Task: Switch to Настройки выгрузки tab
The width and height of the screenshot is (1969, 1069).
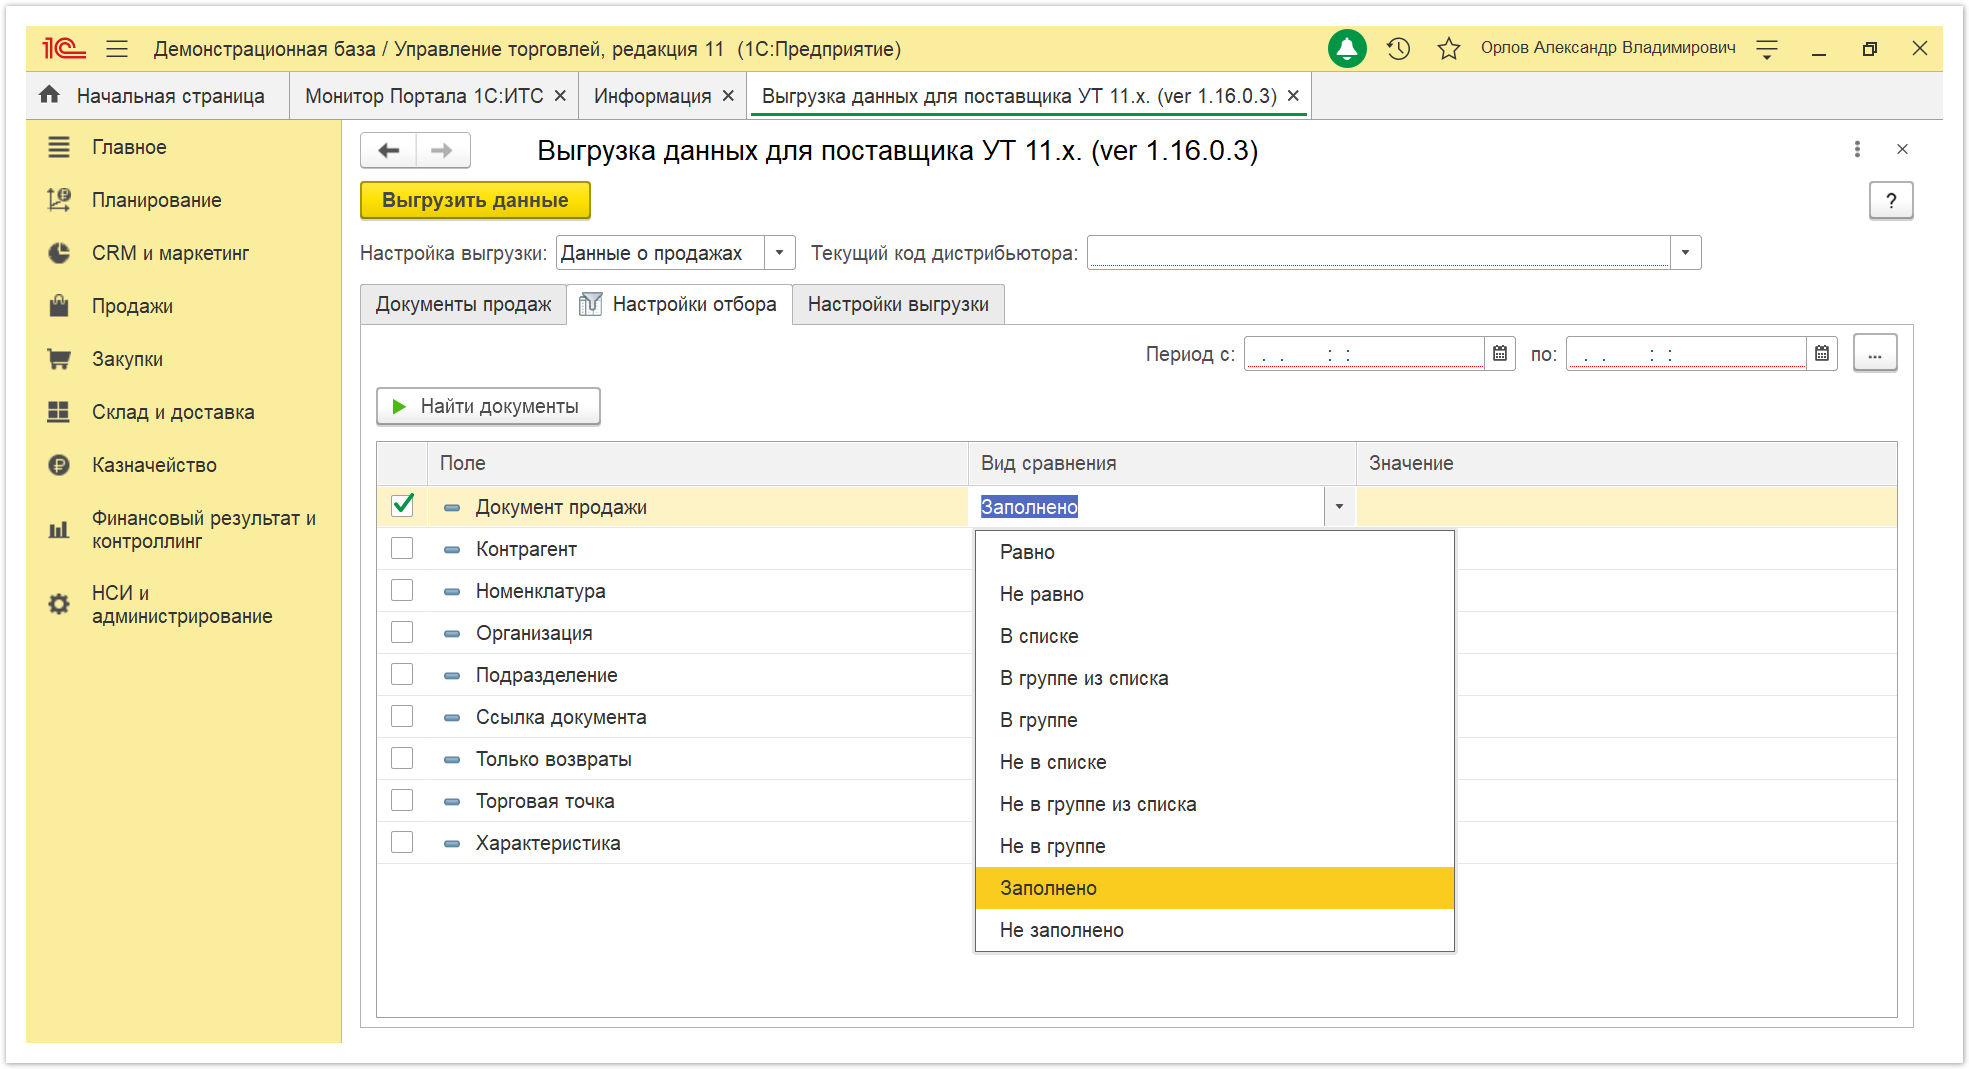Action: pos(898,304)
